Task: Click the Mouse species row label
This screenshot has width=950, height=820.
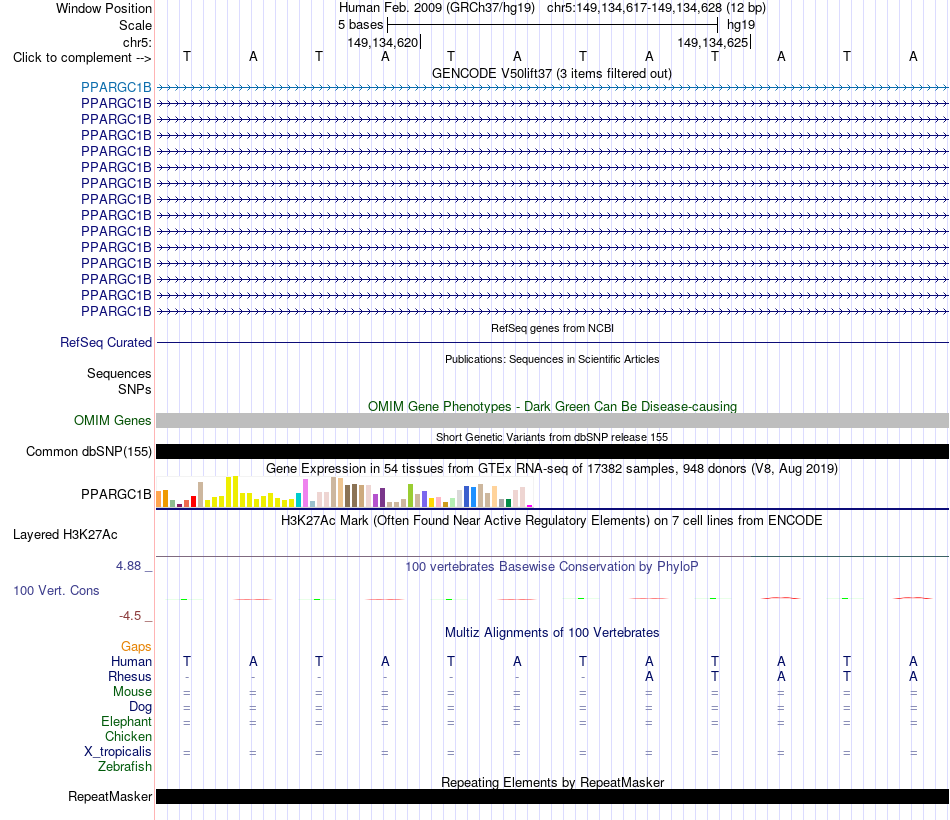Action: coord(132,692)
